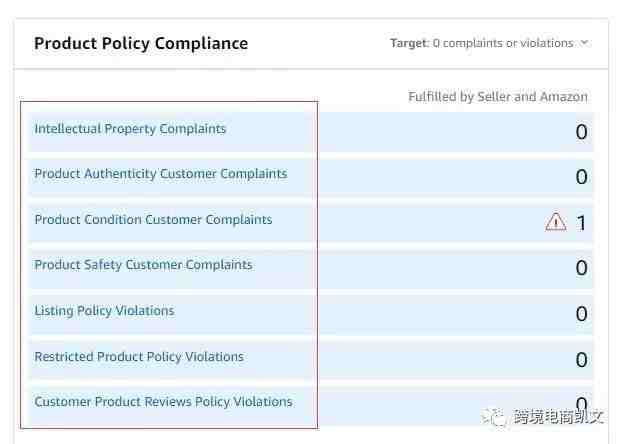
Task: Click the Product Policy Compliance heading
Action: coord(141,44)
